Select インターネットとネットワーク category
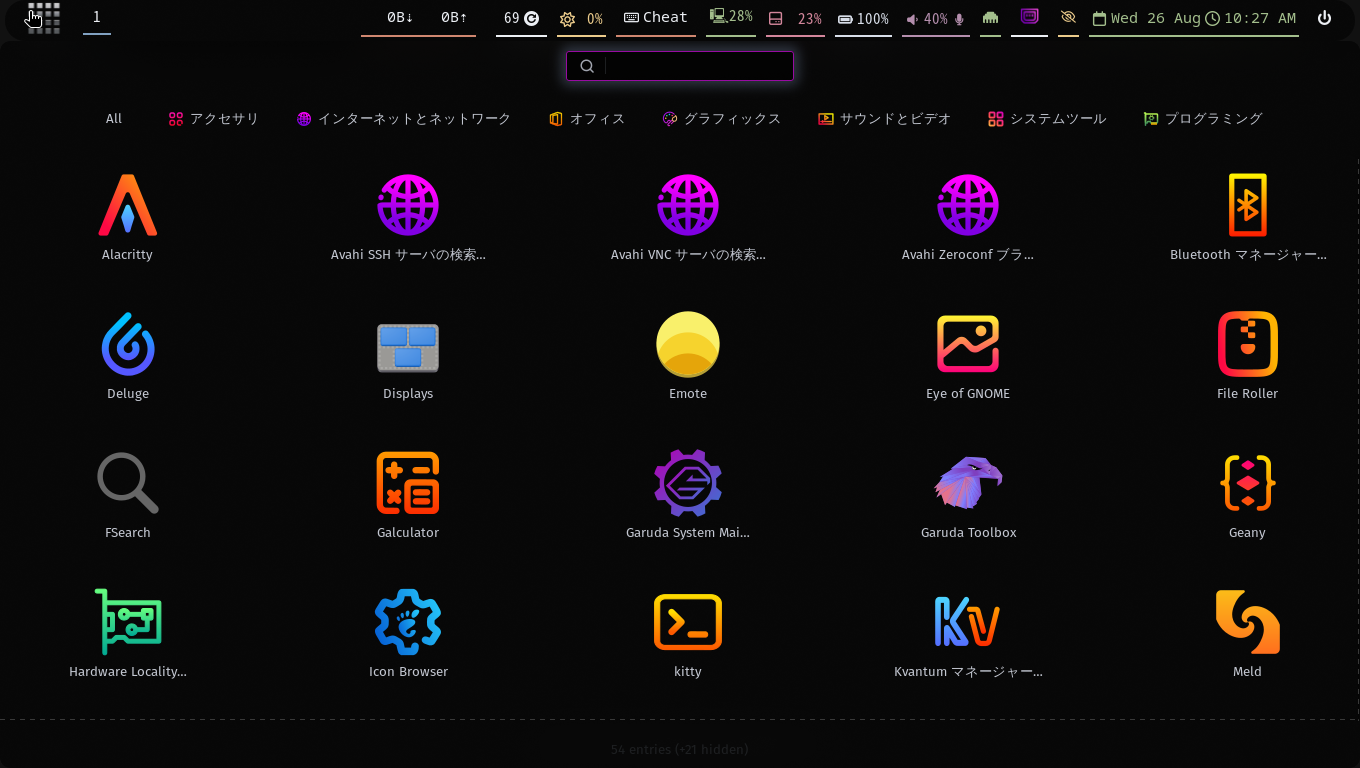 click(404, 119)
